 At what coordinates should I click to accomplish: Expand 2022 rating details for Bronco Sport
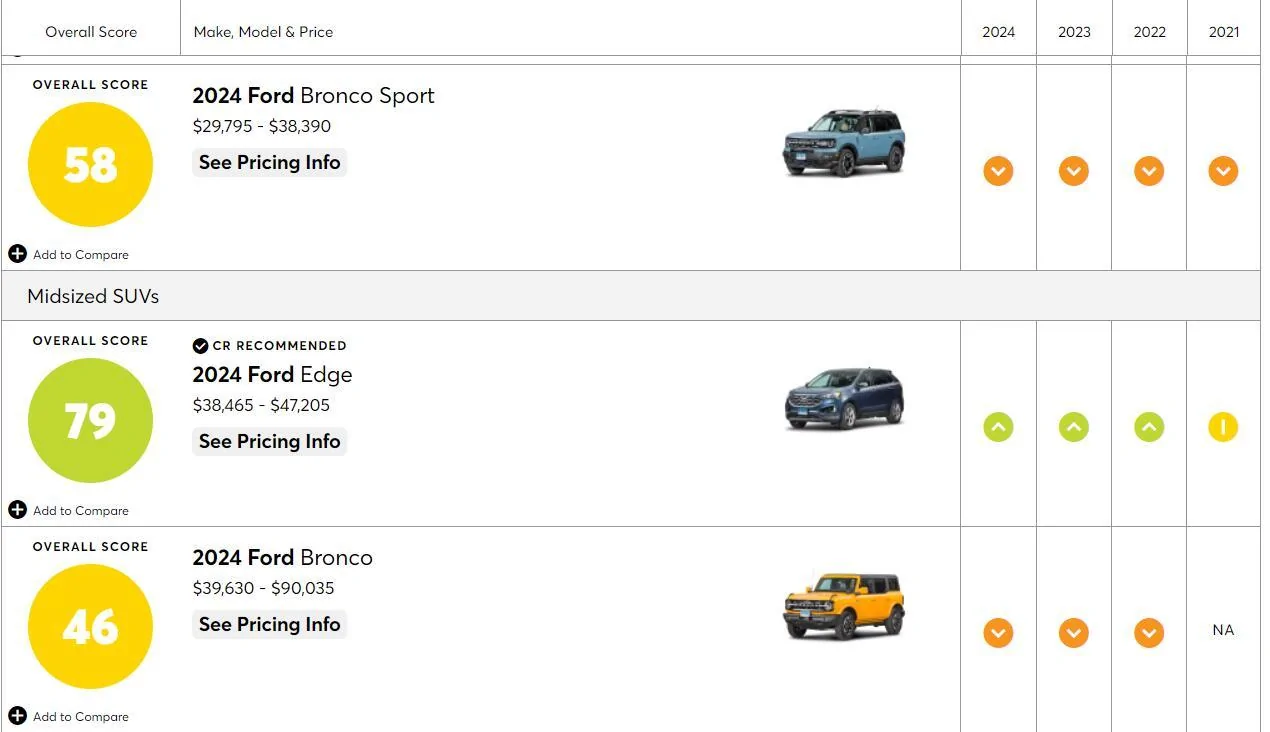pyautogui.click(x=1148, y=171)
